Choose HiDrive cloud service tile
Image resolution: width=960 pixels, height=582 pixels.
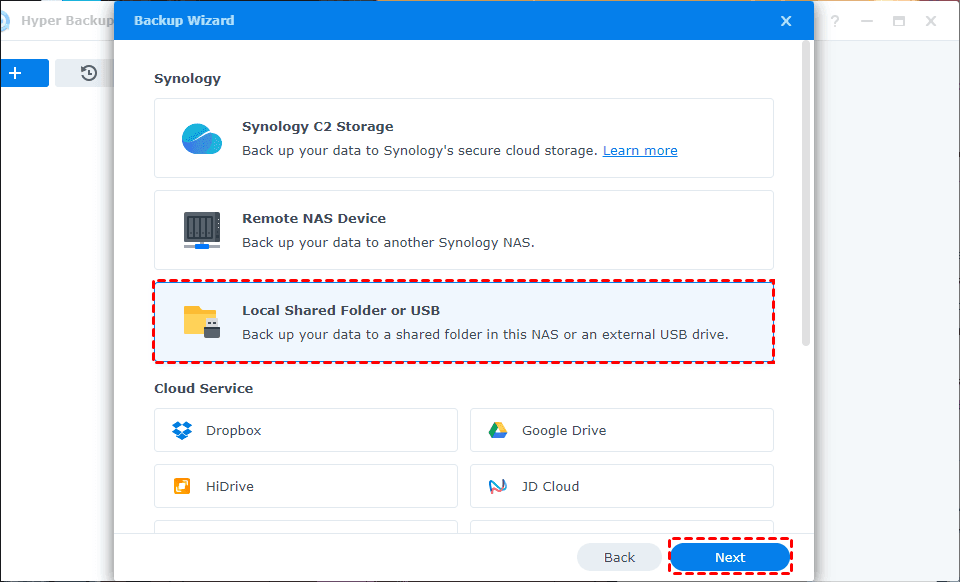(305, 487)
